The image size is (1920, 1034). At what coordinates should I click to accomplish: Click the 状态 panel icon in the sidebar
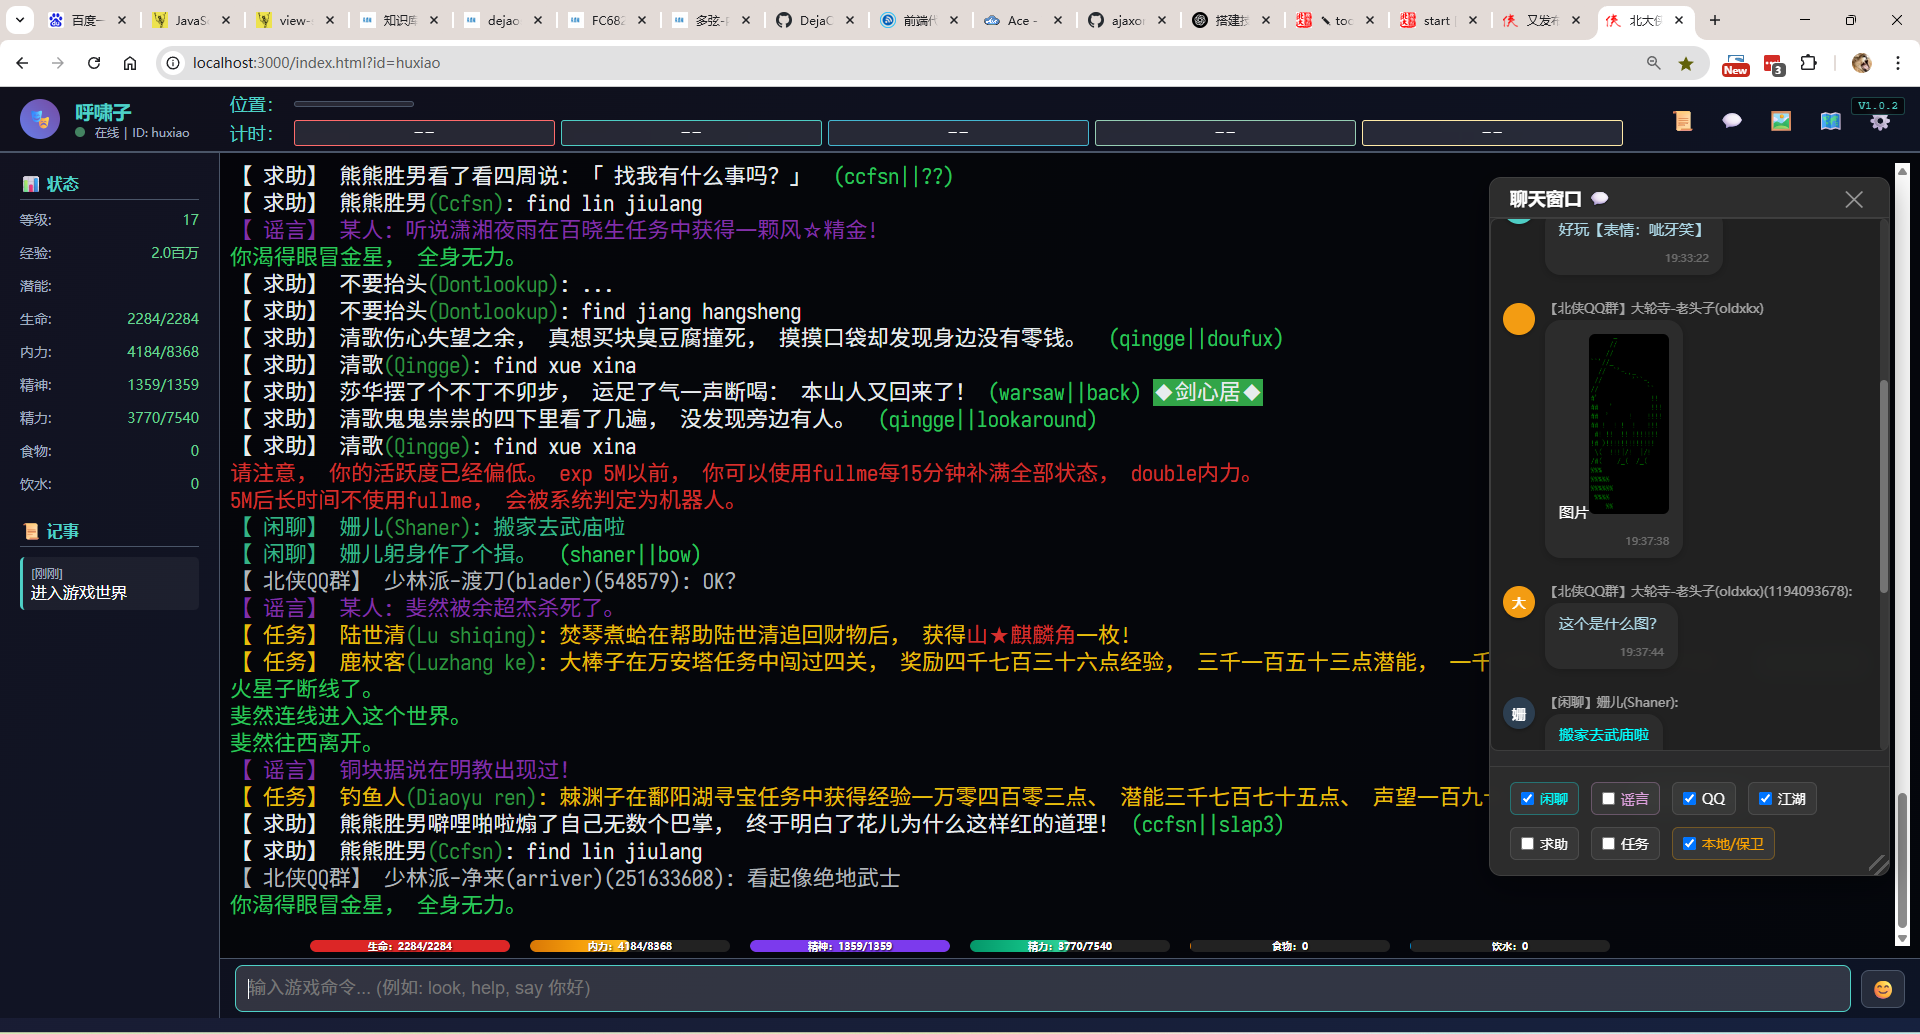tap(30, 183)
